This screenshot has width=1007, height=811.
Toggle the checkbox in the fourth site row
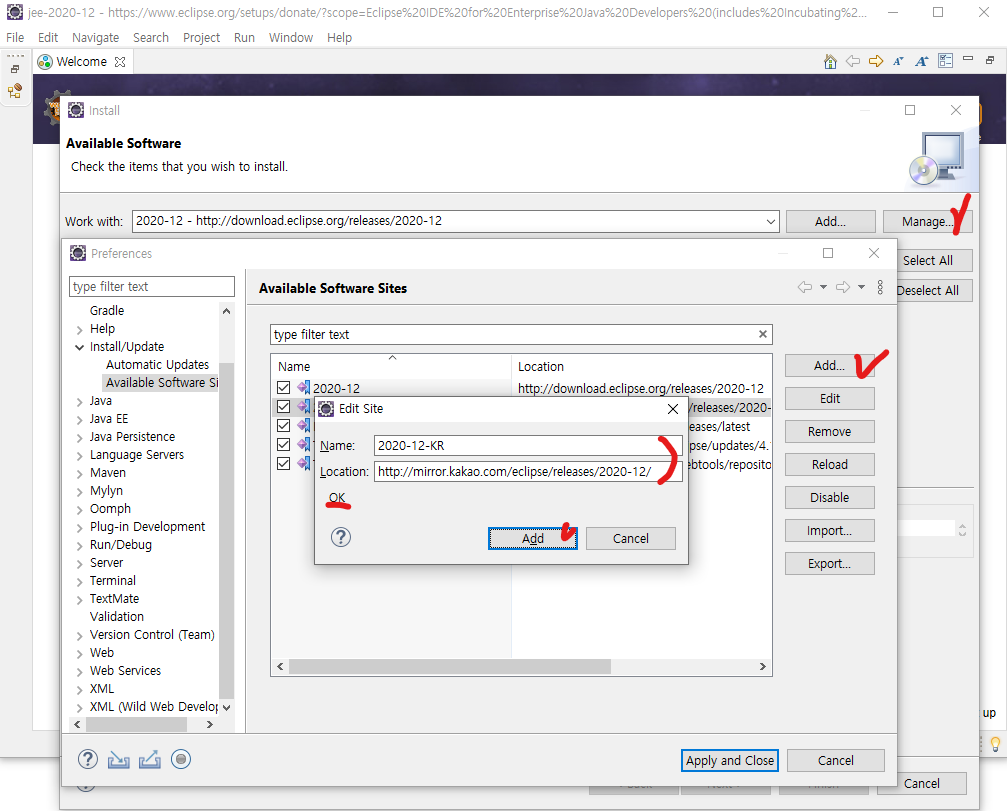(x=283, y=444)
